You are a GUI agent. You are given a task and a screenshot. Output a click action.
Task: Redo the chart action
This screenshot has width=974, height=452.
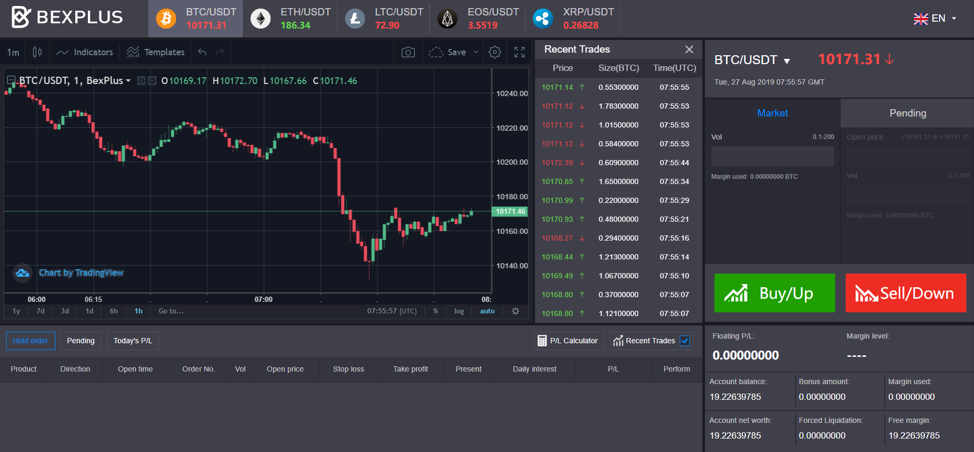(x=219, y=52)
